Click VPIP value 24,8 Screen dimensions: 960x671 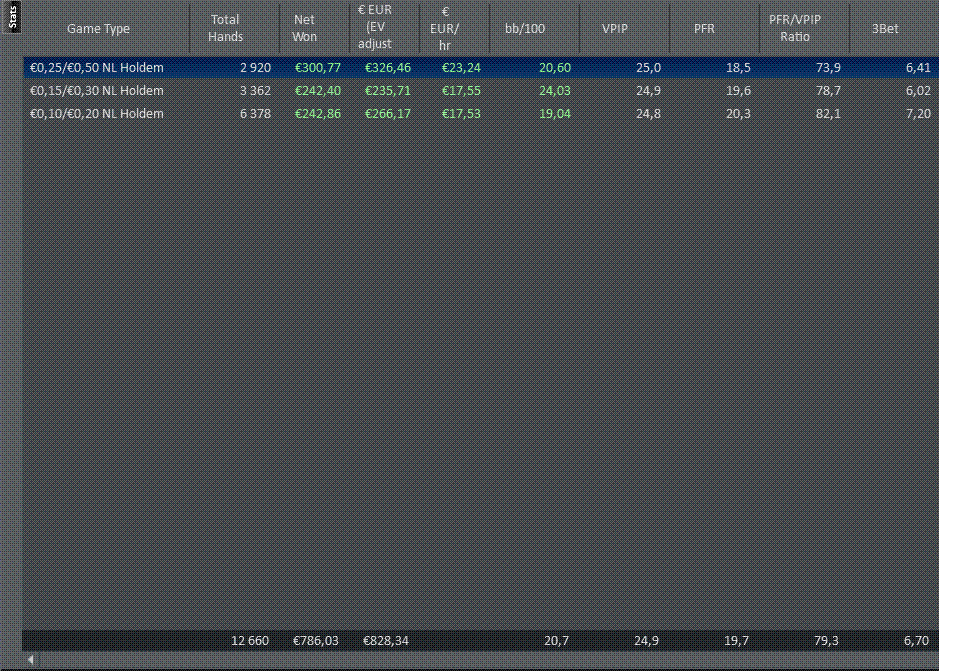pyautogui.click(x=648, y=113)
